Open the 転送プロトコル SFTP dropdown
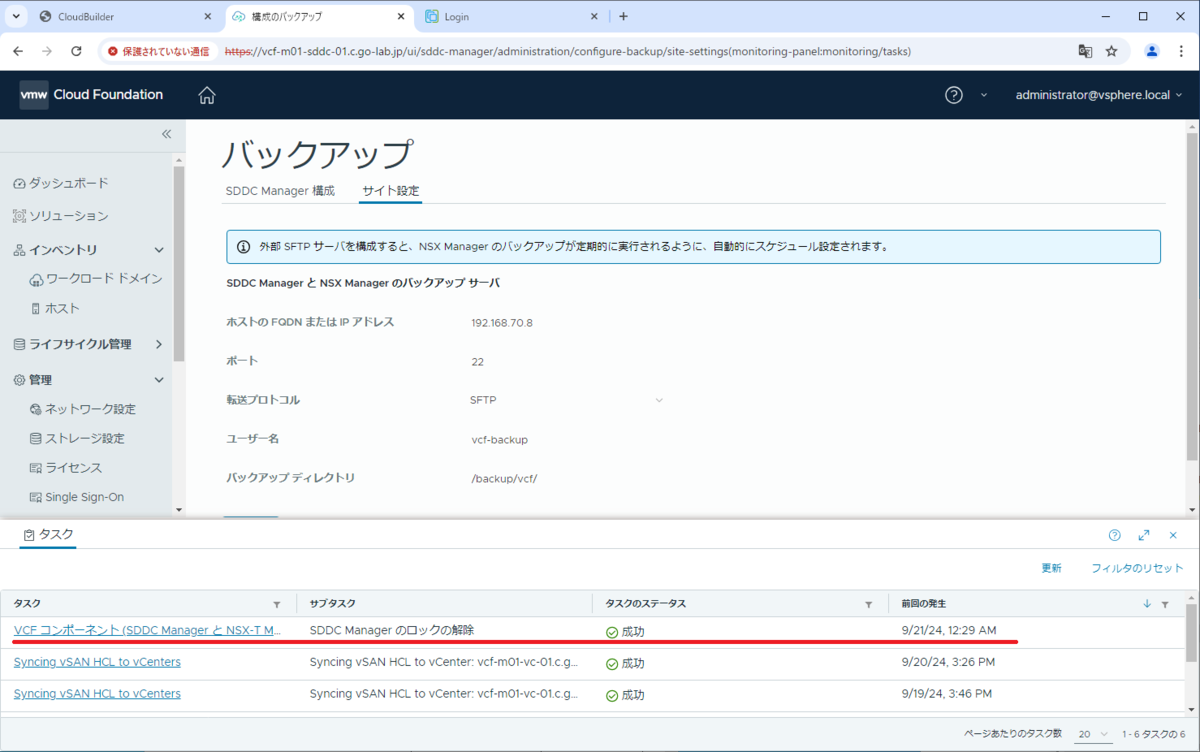Viewport: 1200px width, 752px height. [x=566, y=400]
